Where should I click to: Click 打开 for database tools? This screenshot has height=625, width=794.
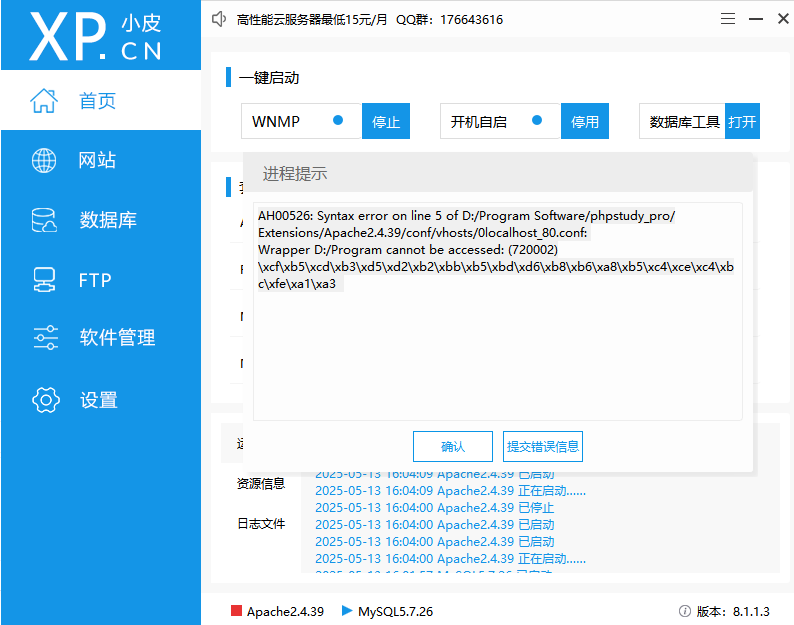click(742, 122)
